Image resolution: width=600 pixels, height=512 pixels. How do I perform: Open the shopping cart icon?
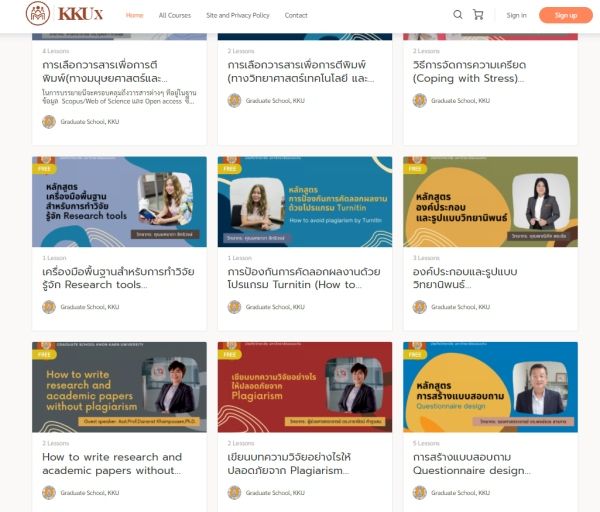click(478, 15)
